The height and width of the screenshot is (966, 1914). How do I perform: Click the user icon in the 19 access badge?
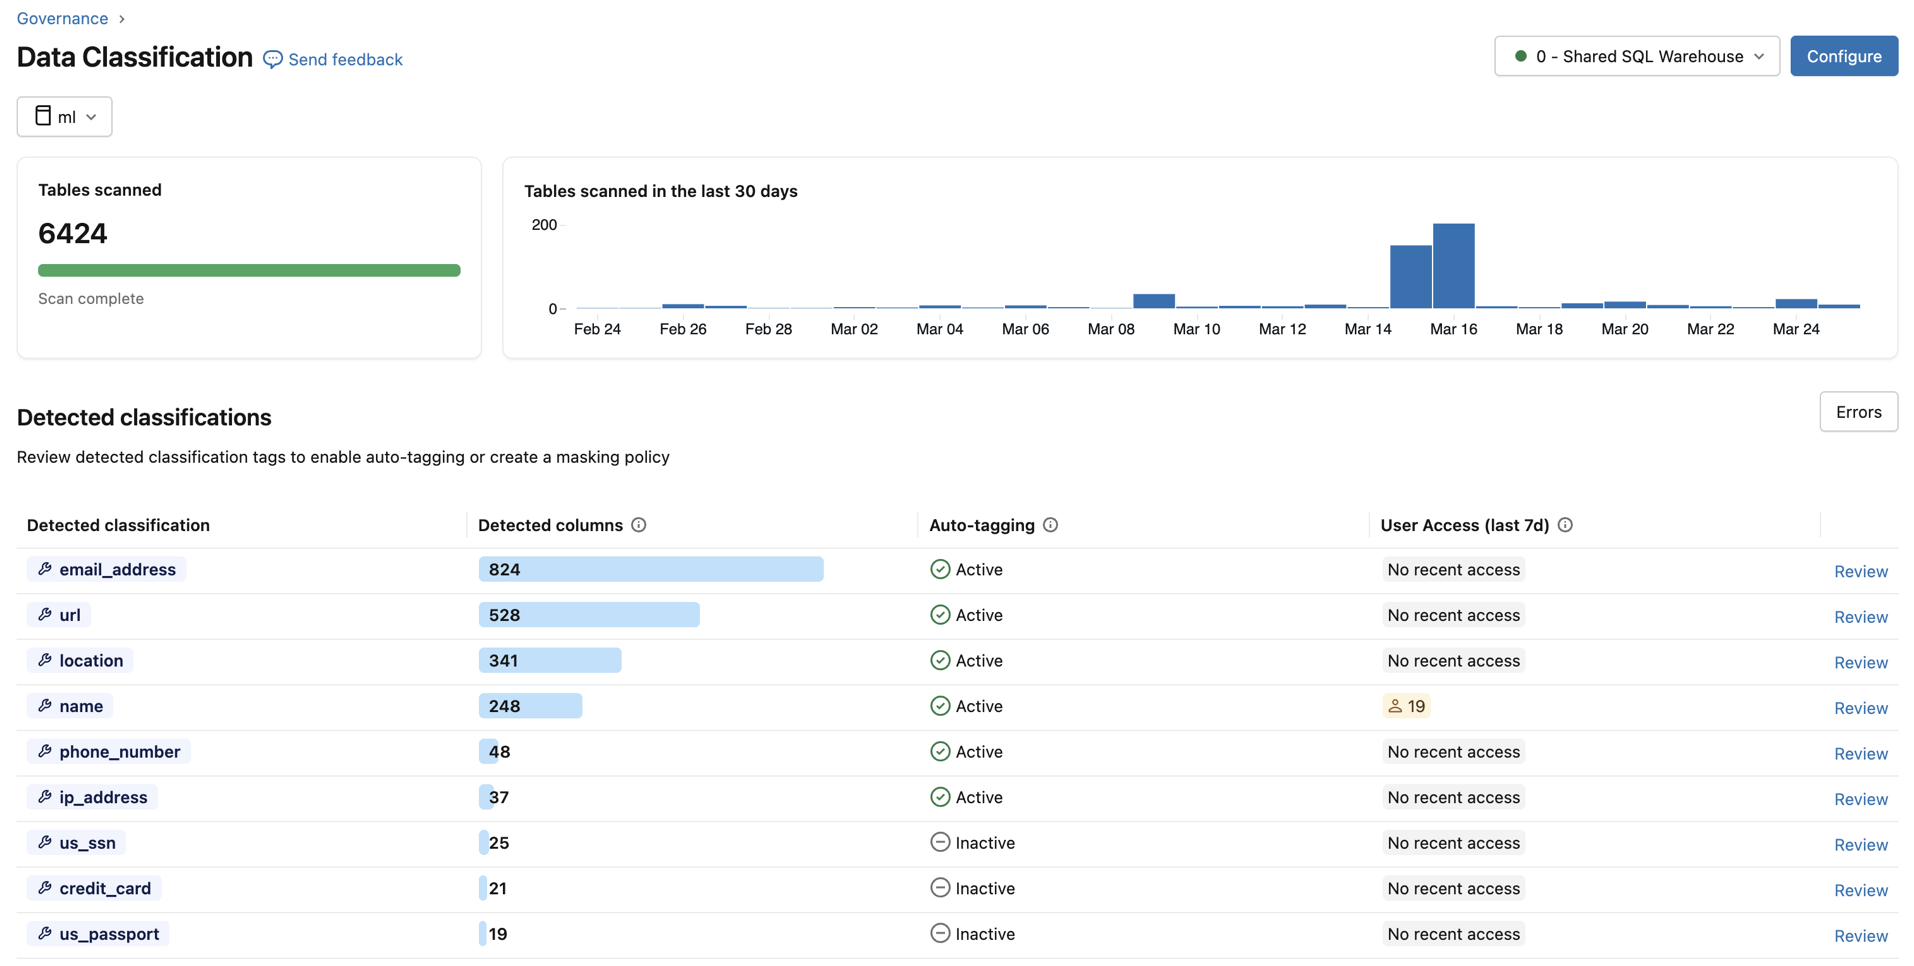coord(1394,705)
